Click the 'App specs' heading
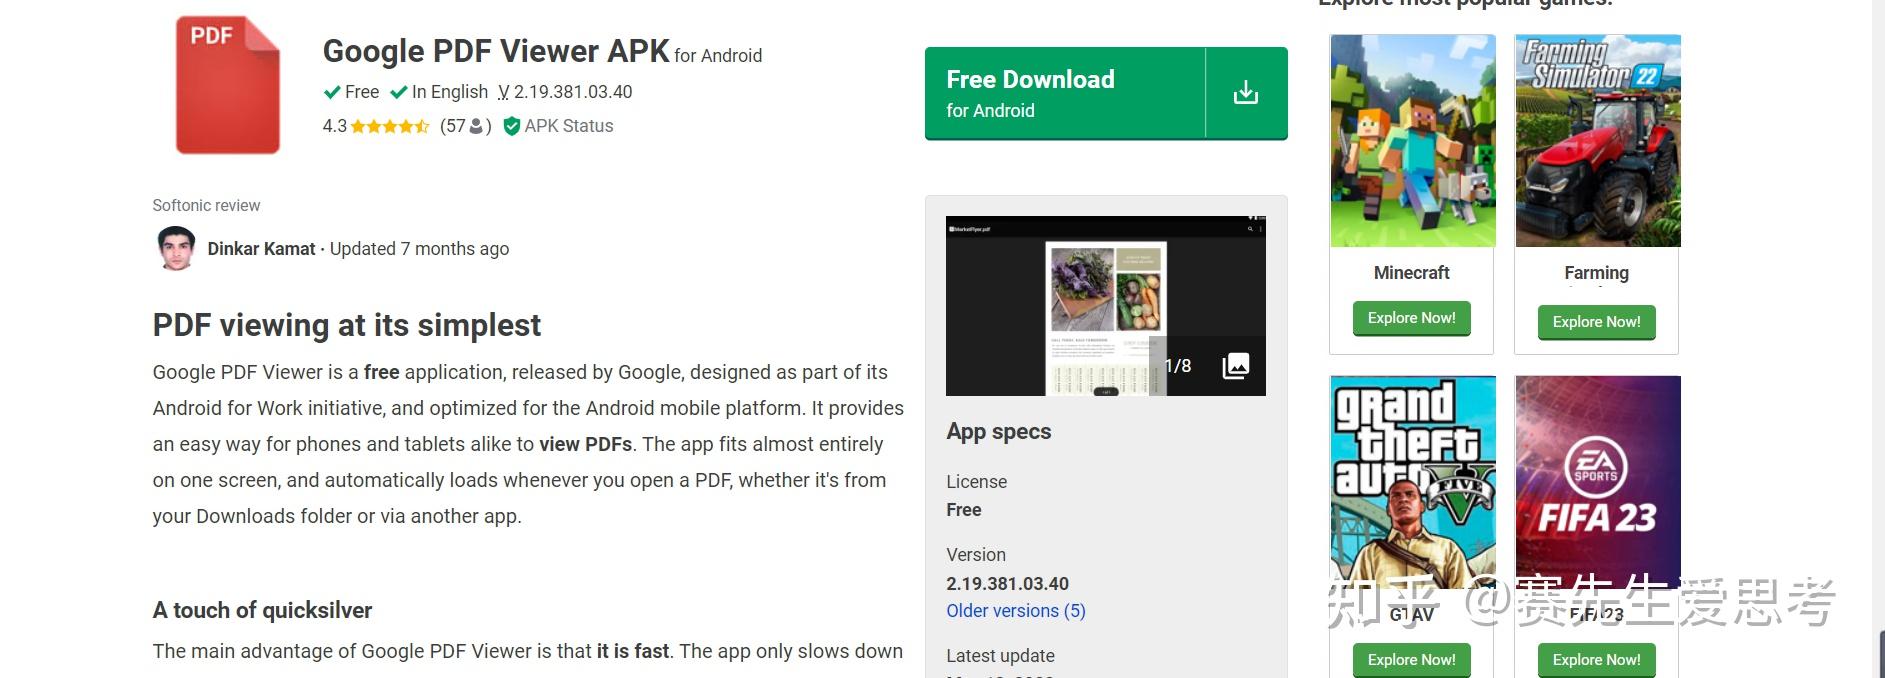Viewport: 1885px width, 678px height. pyautogui.click(x=999, y=431)
